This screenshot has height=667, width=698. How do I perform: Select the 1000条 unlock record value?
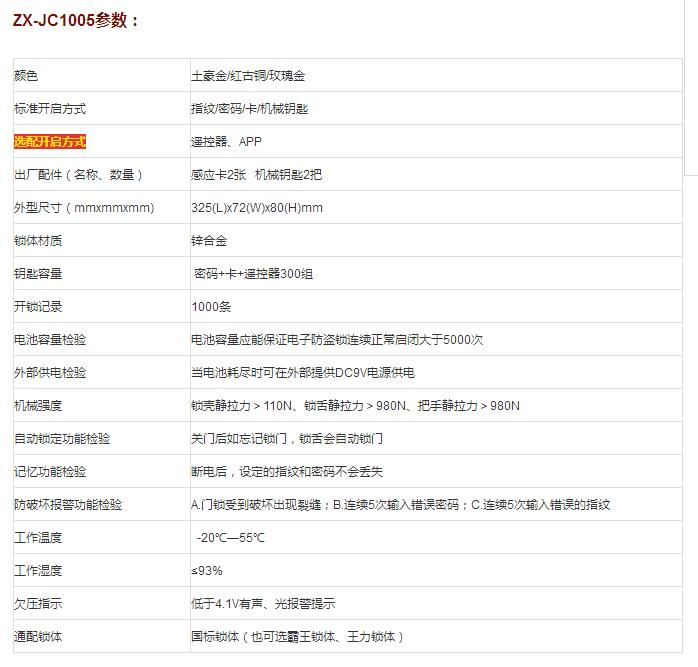pyautogui.click(x=211, y=307)
